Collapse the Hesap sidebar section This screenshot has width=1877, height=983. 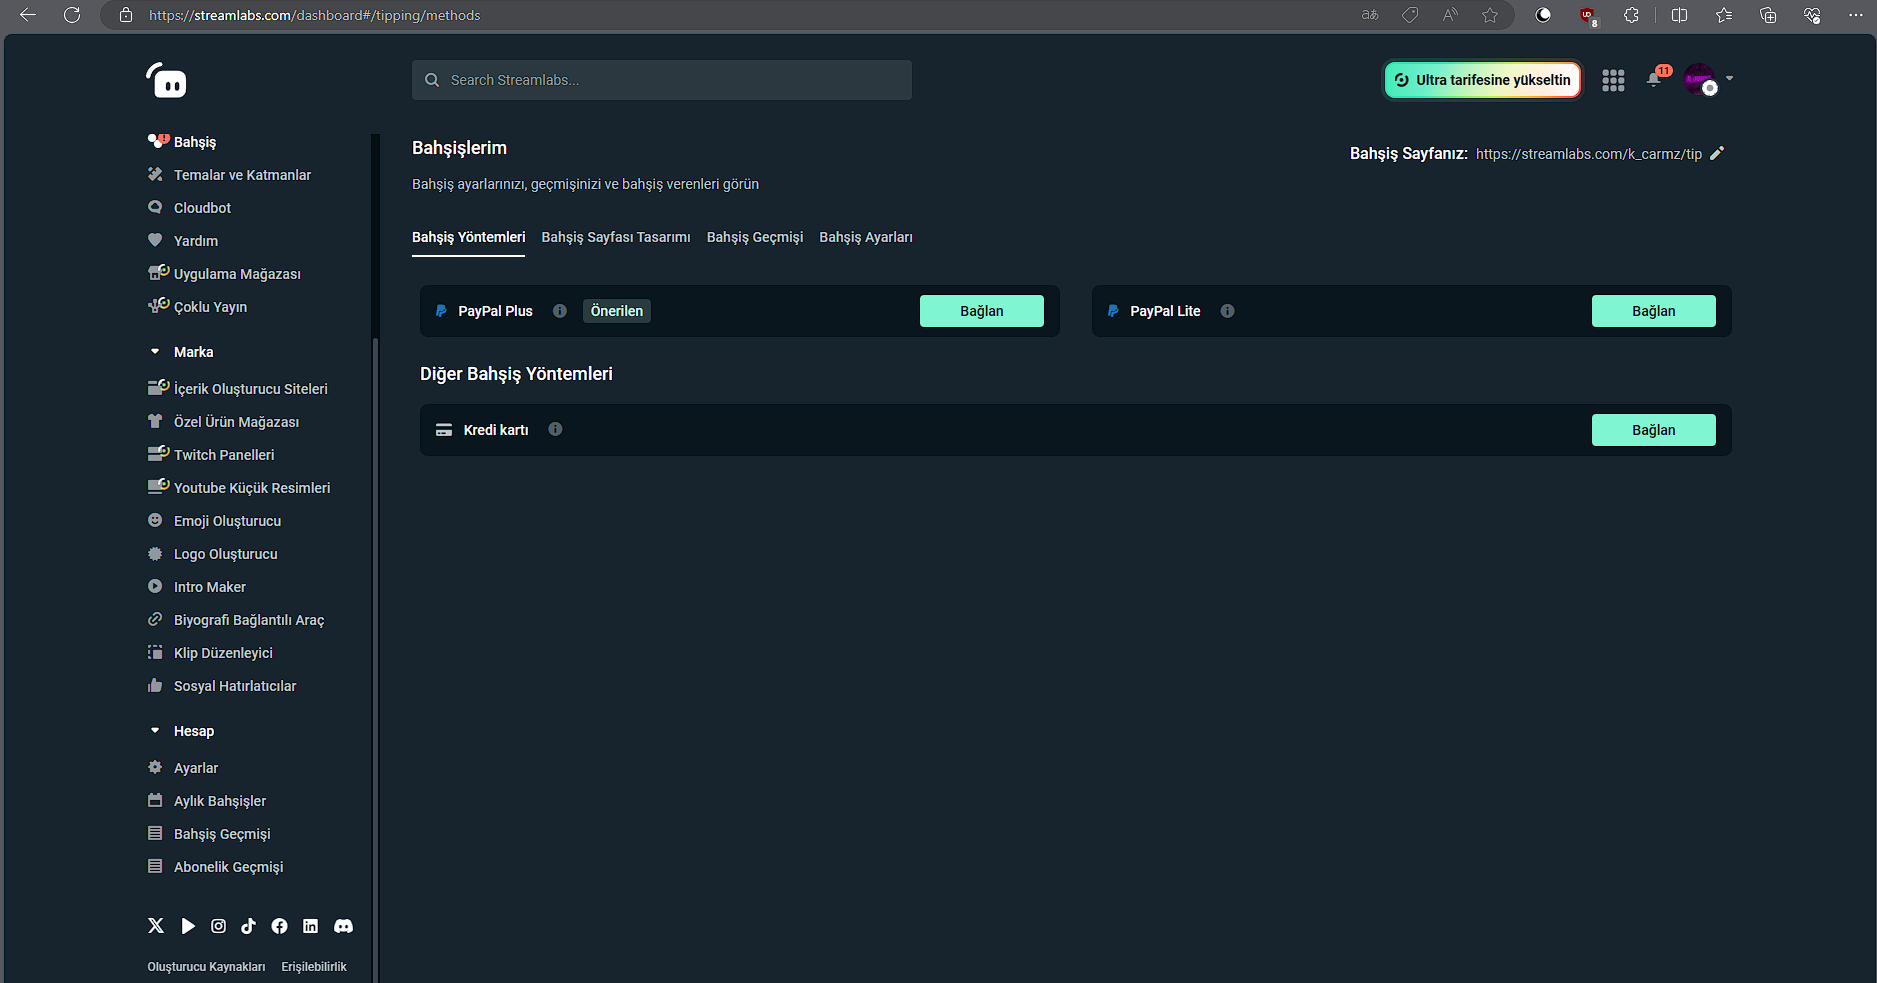[x=155, y=731]
